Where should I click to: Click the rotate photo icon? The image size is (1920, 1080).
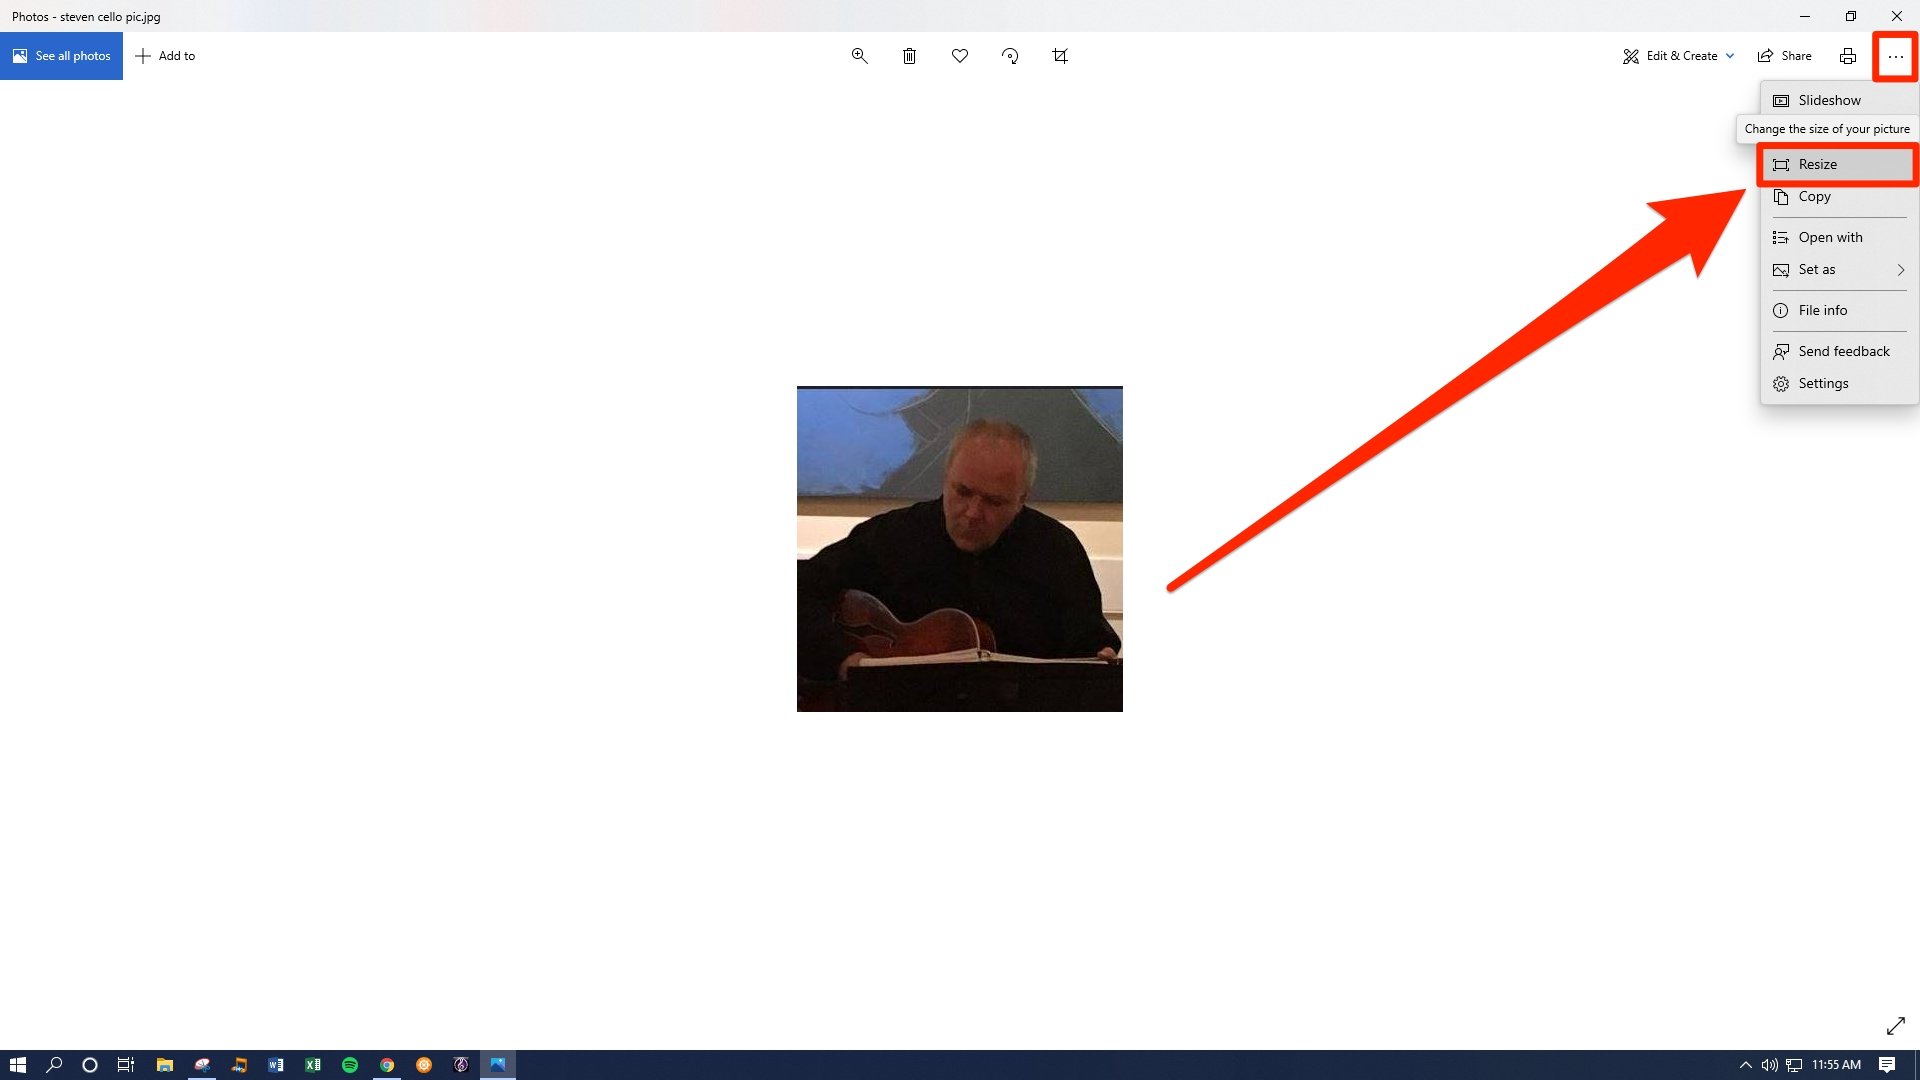(1010, 55)
